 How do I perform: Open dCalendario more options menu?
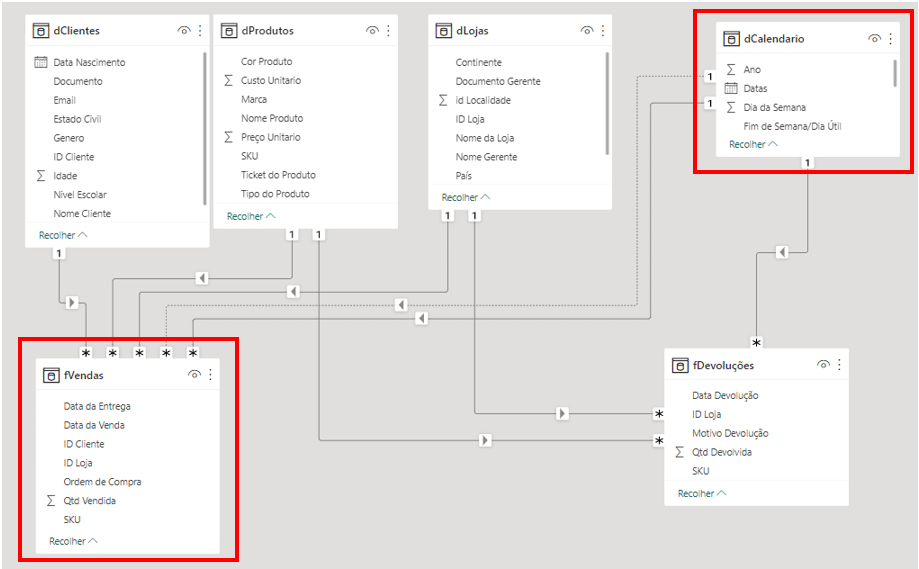tap(891, 39)
